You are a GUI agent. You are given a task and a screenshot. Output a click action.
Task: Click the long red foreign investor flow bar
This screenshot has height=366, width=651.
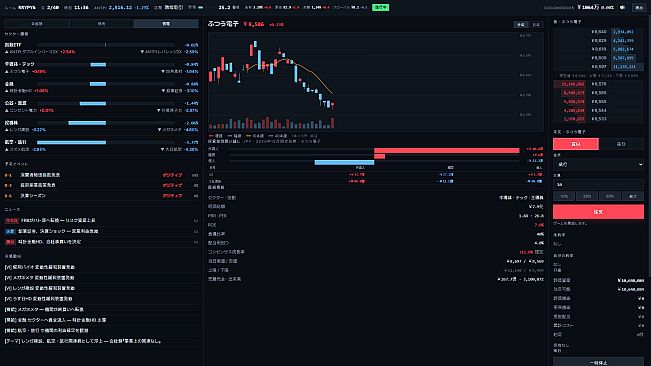[447, 150]
